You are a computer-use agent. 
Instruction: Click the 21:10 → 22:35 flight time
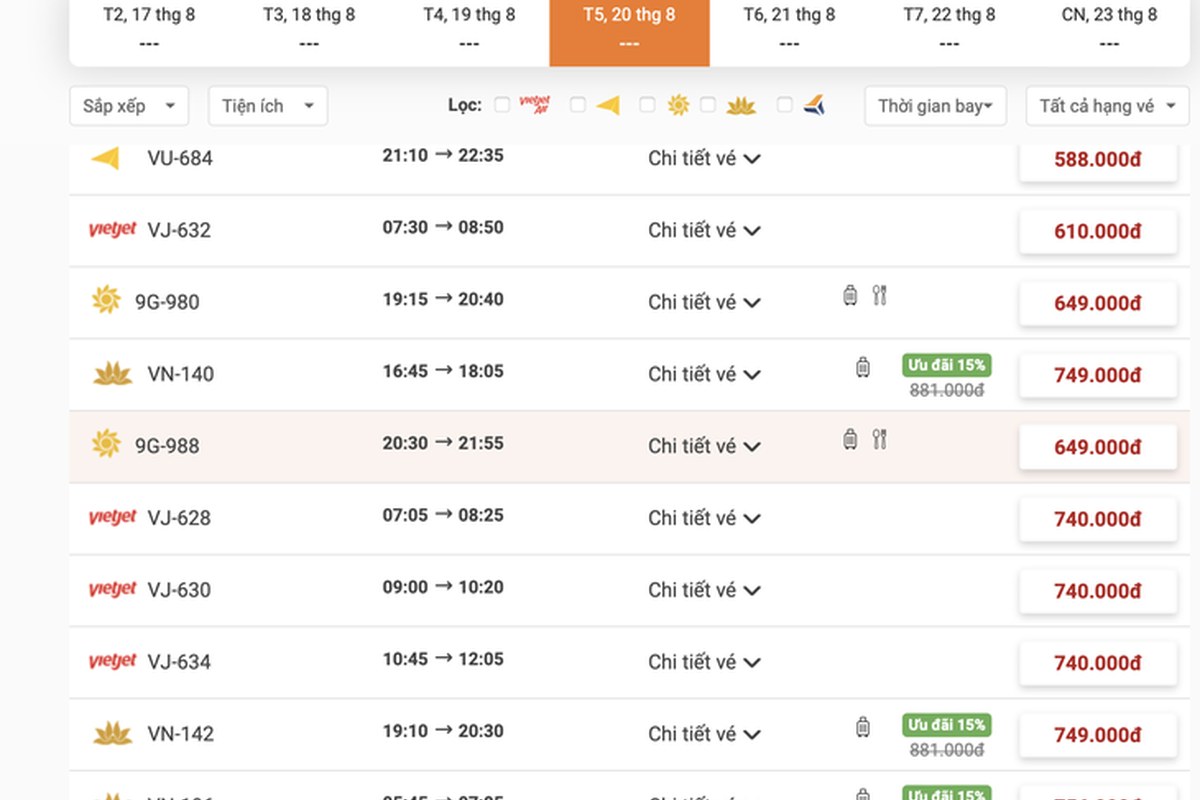pyautogui.click(x=443, y=156)
